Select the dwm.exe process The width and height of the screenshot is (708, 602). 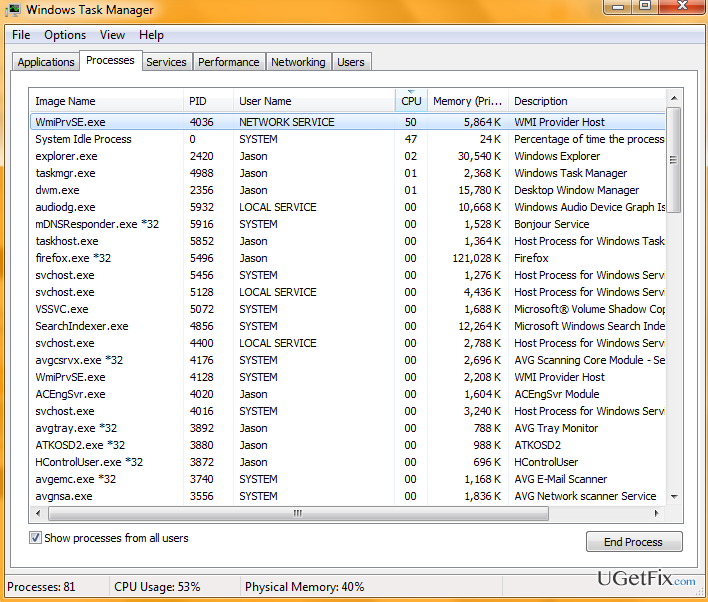(x=348, y=190)
